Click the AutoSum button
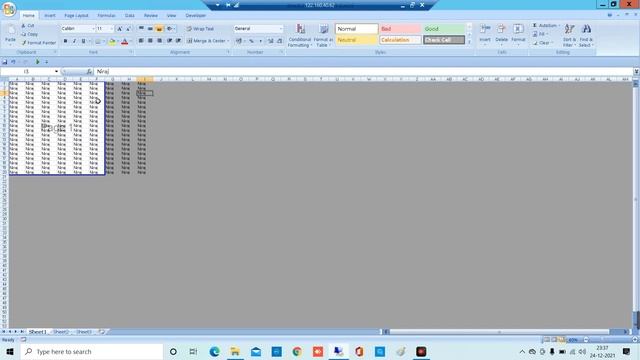This screenshot has width=640, height=360. click(544, 26)
